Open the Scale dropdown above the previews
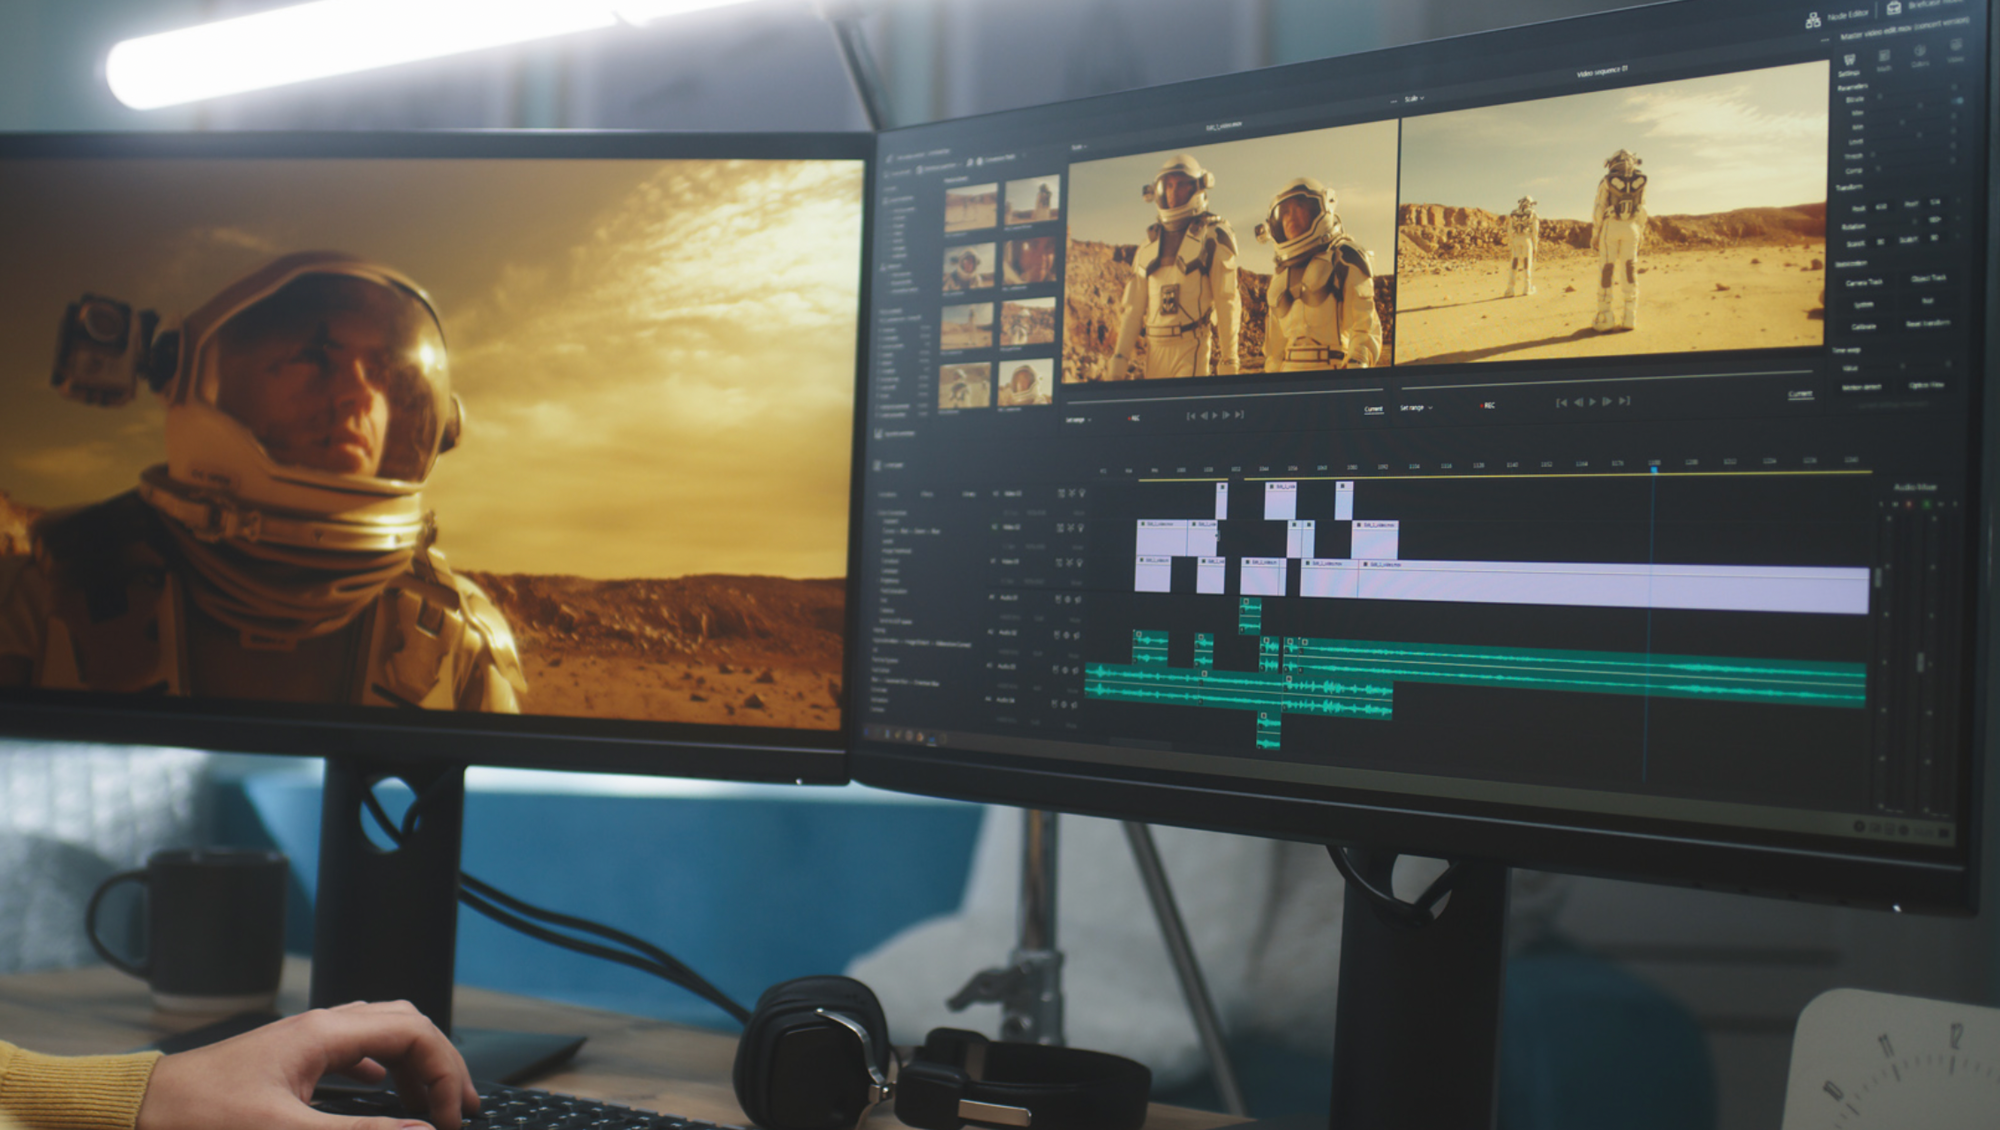The image size is (2000, 1130). point(1413,99)
